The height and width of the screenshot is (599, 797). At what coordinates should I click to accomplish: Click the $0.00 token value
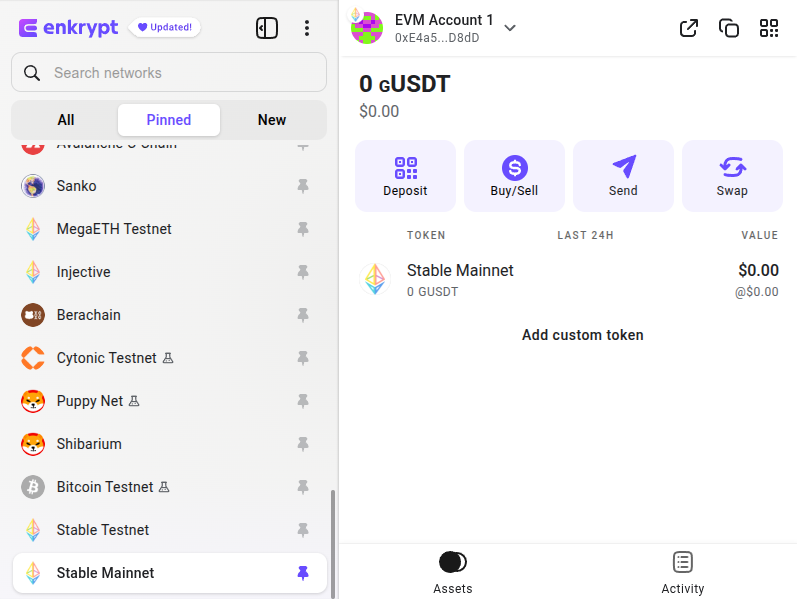tap(758, 271)
